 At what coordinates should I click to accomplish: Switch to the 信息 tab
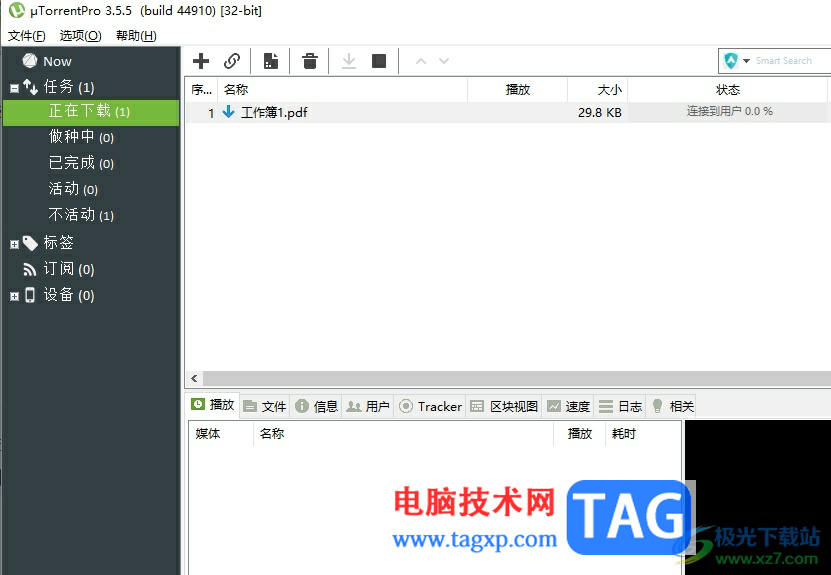[316, 406]
